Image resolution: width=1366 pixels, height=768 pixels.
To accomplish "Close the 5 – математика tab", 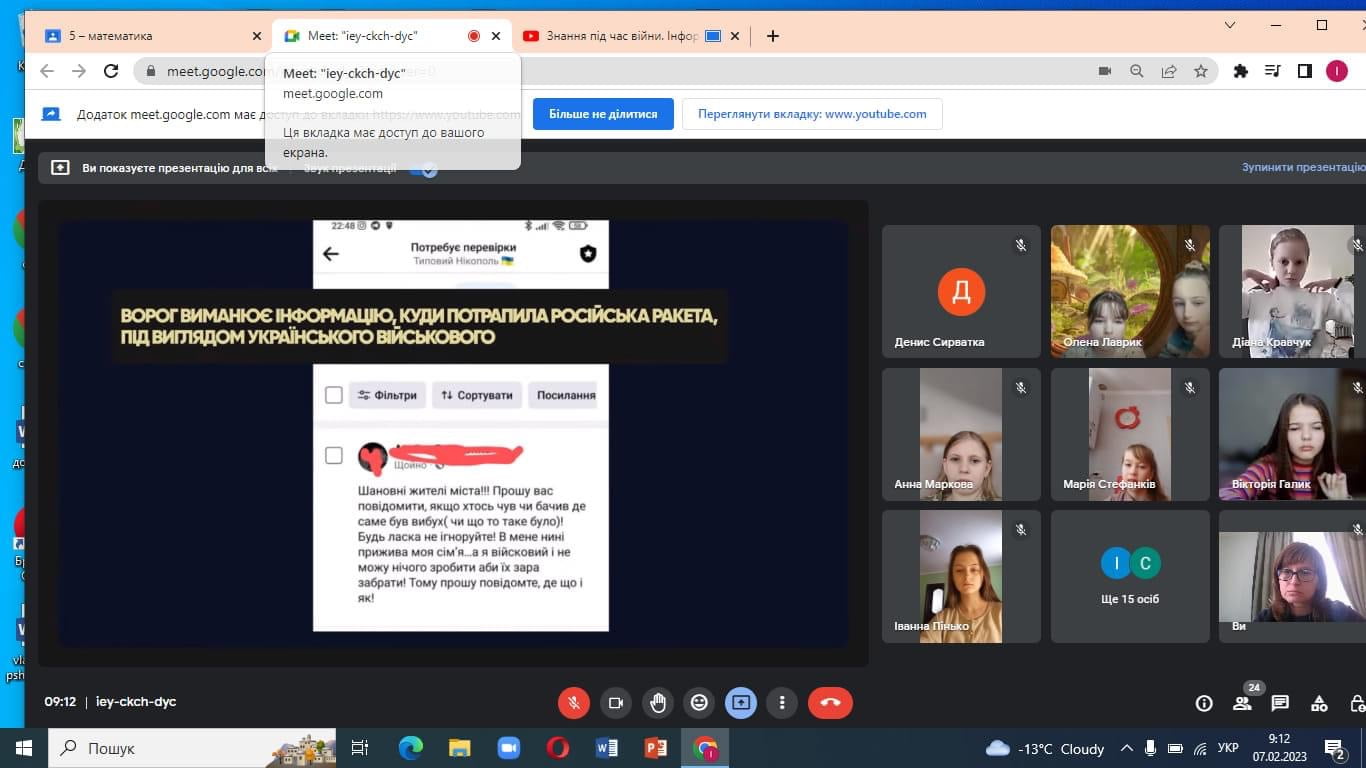I will click(x=259, y=36).
